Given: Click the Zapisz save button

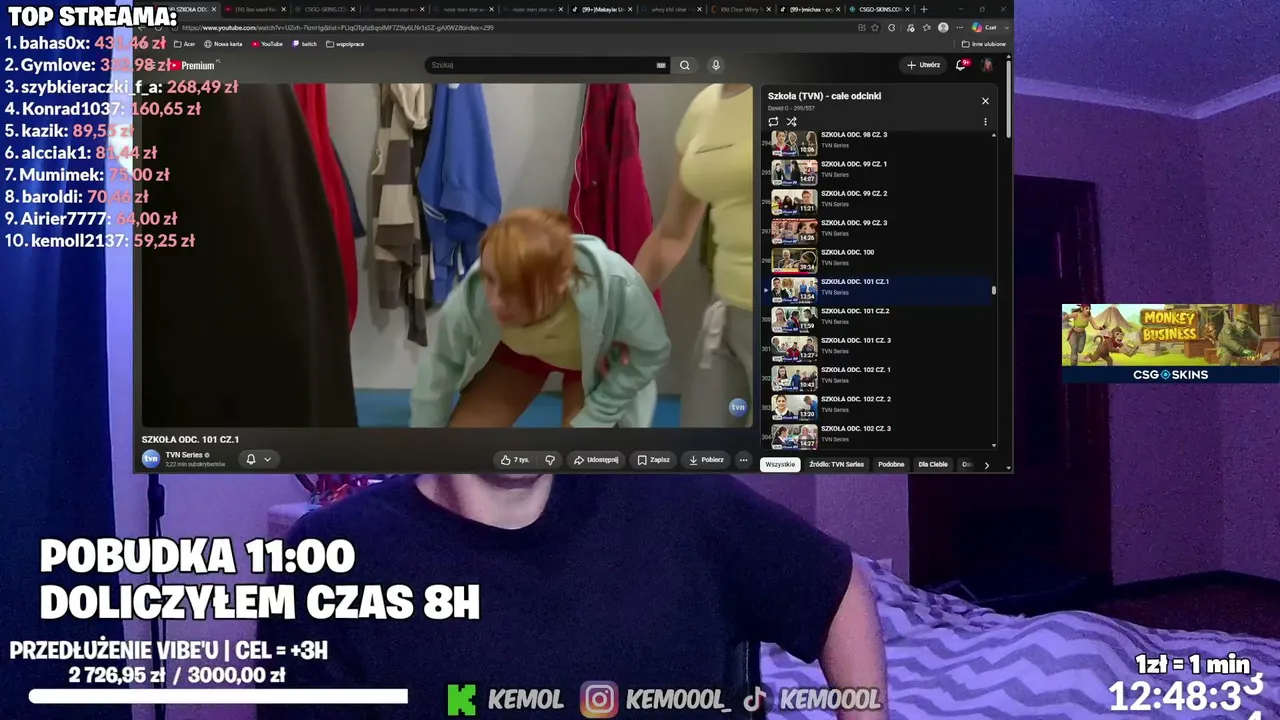Looking at the screenshot, I should click(654, 460).
